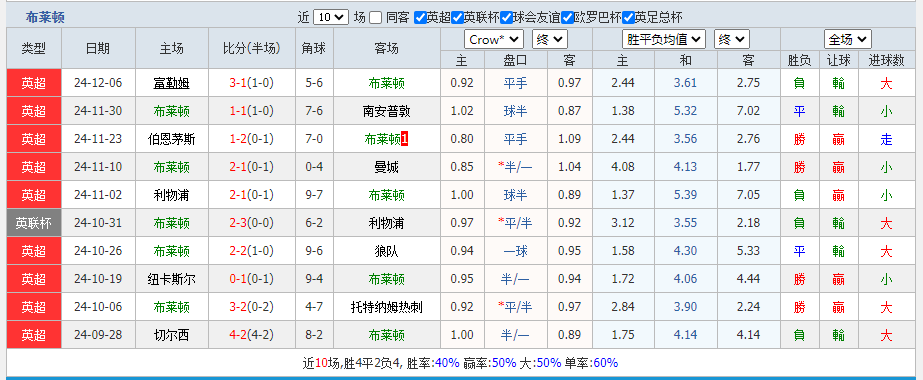Open the 终 dropdown next to Crow*
923x380 pixels.
(x=550, y=39)
